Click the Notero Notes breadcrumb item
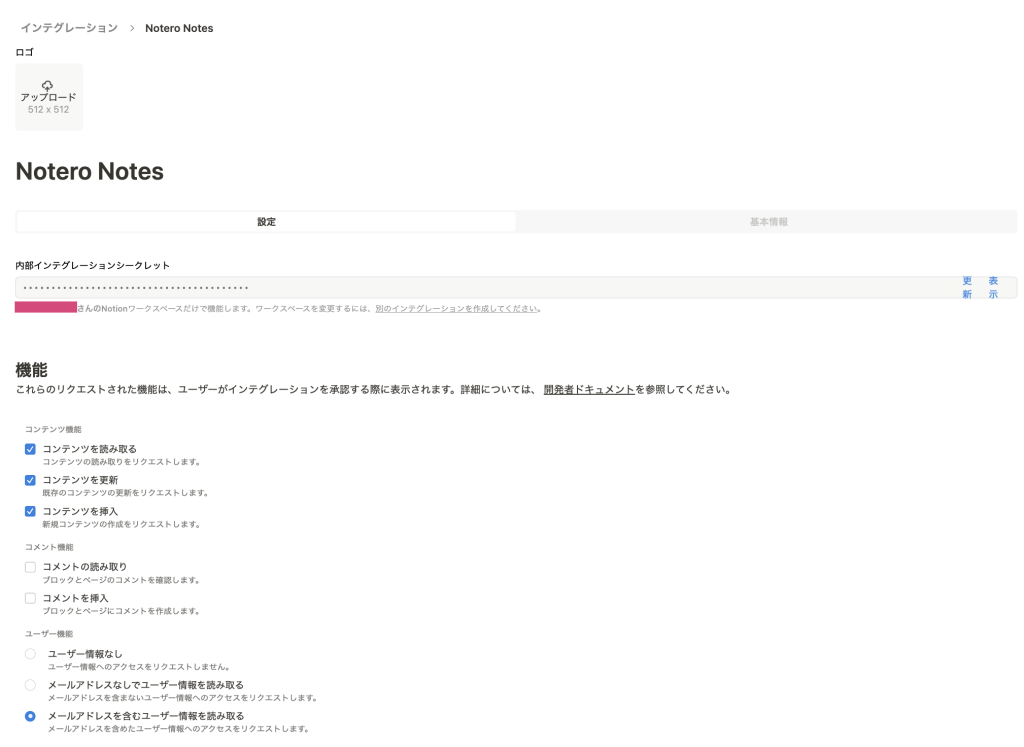 click(x=179, y=28)
